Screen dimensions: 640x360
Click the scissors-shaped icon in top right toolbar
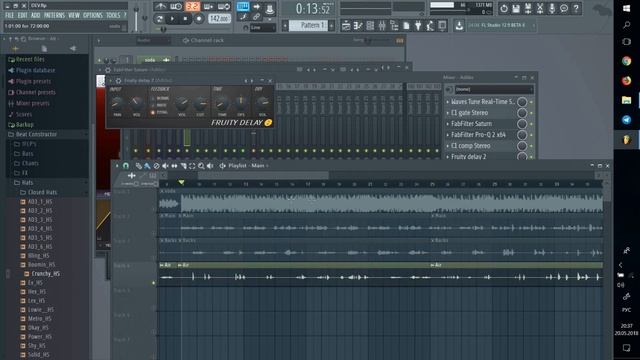tap(540, 8)
